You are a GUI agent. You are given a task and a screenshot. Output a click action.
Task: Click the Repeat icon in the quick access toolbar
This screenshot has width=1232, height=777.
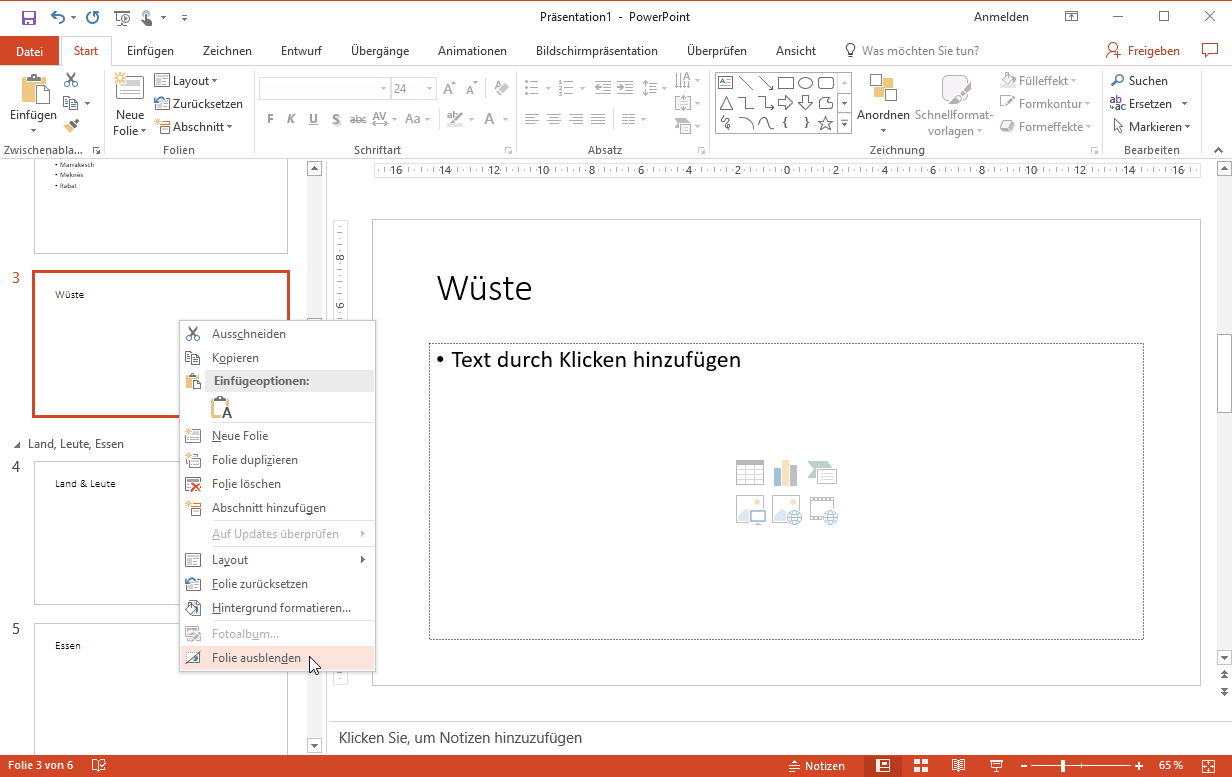coord(93,17)
